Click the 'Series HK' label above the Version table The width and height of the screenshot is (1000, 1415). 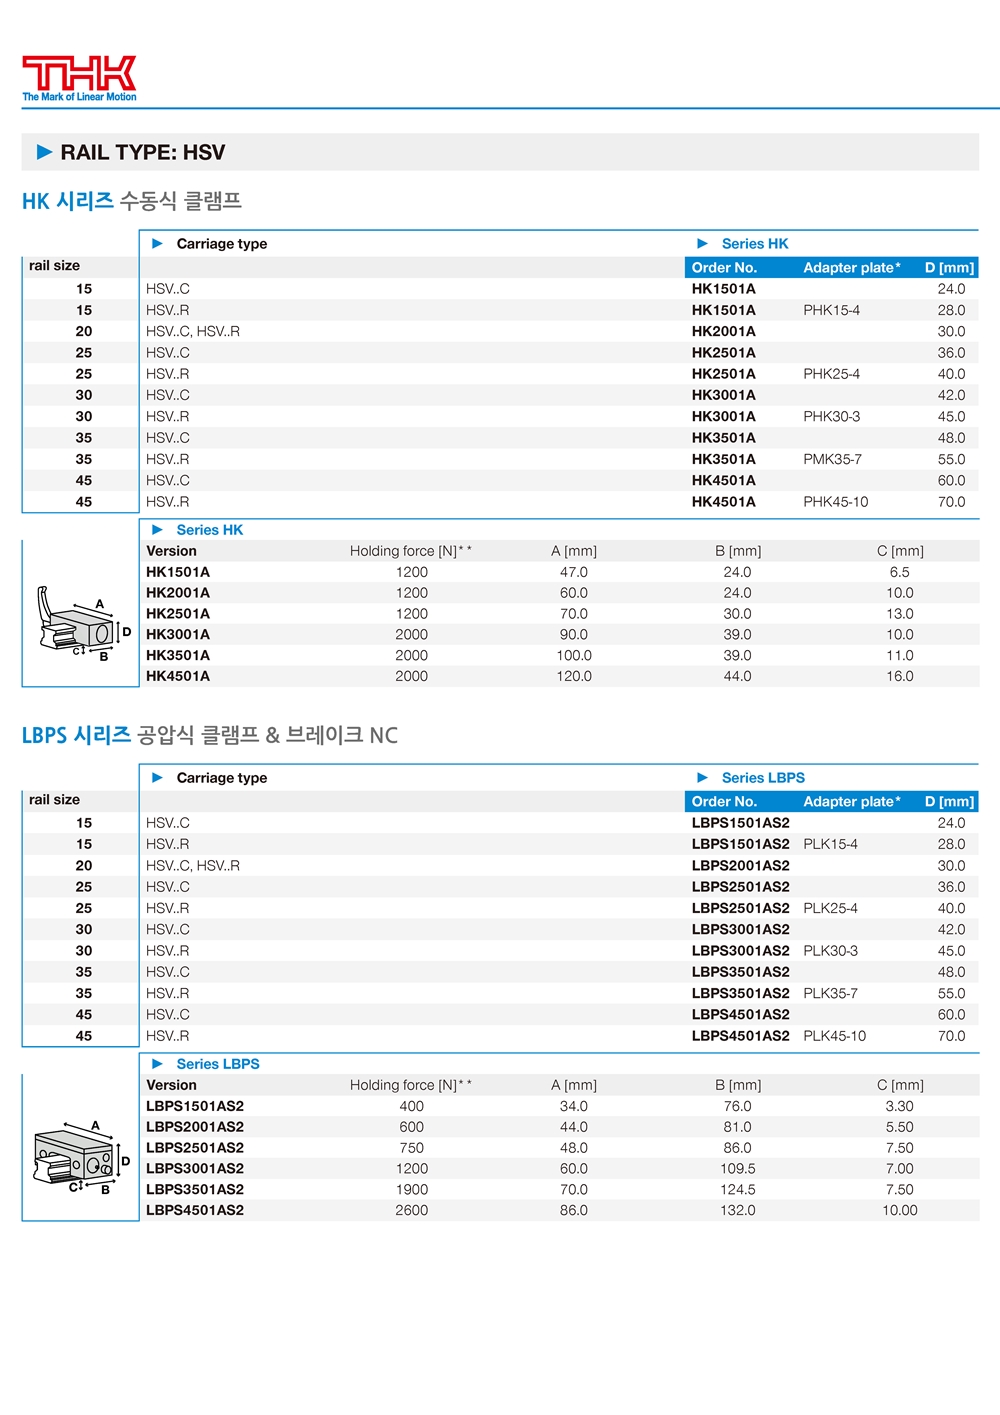point(210,530)
